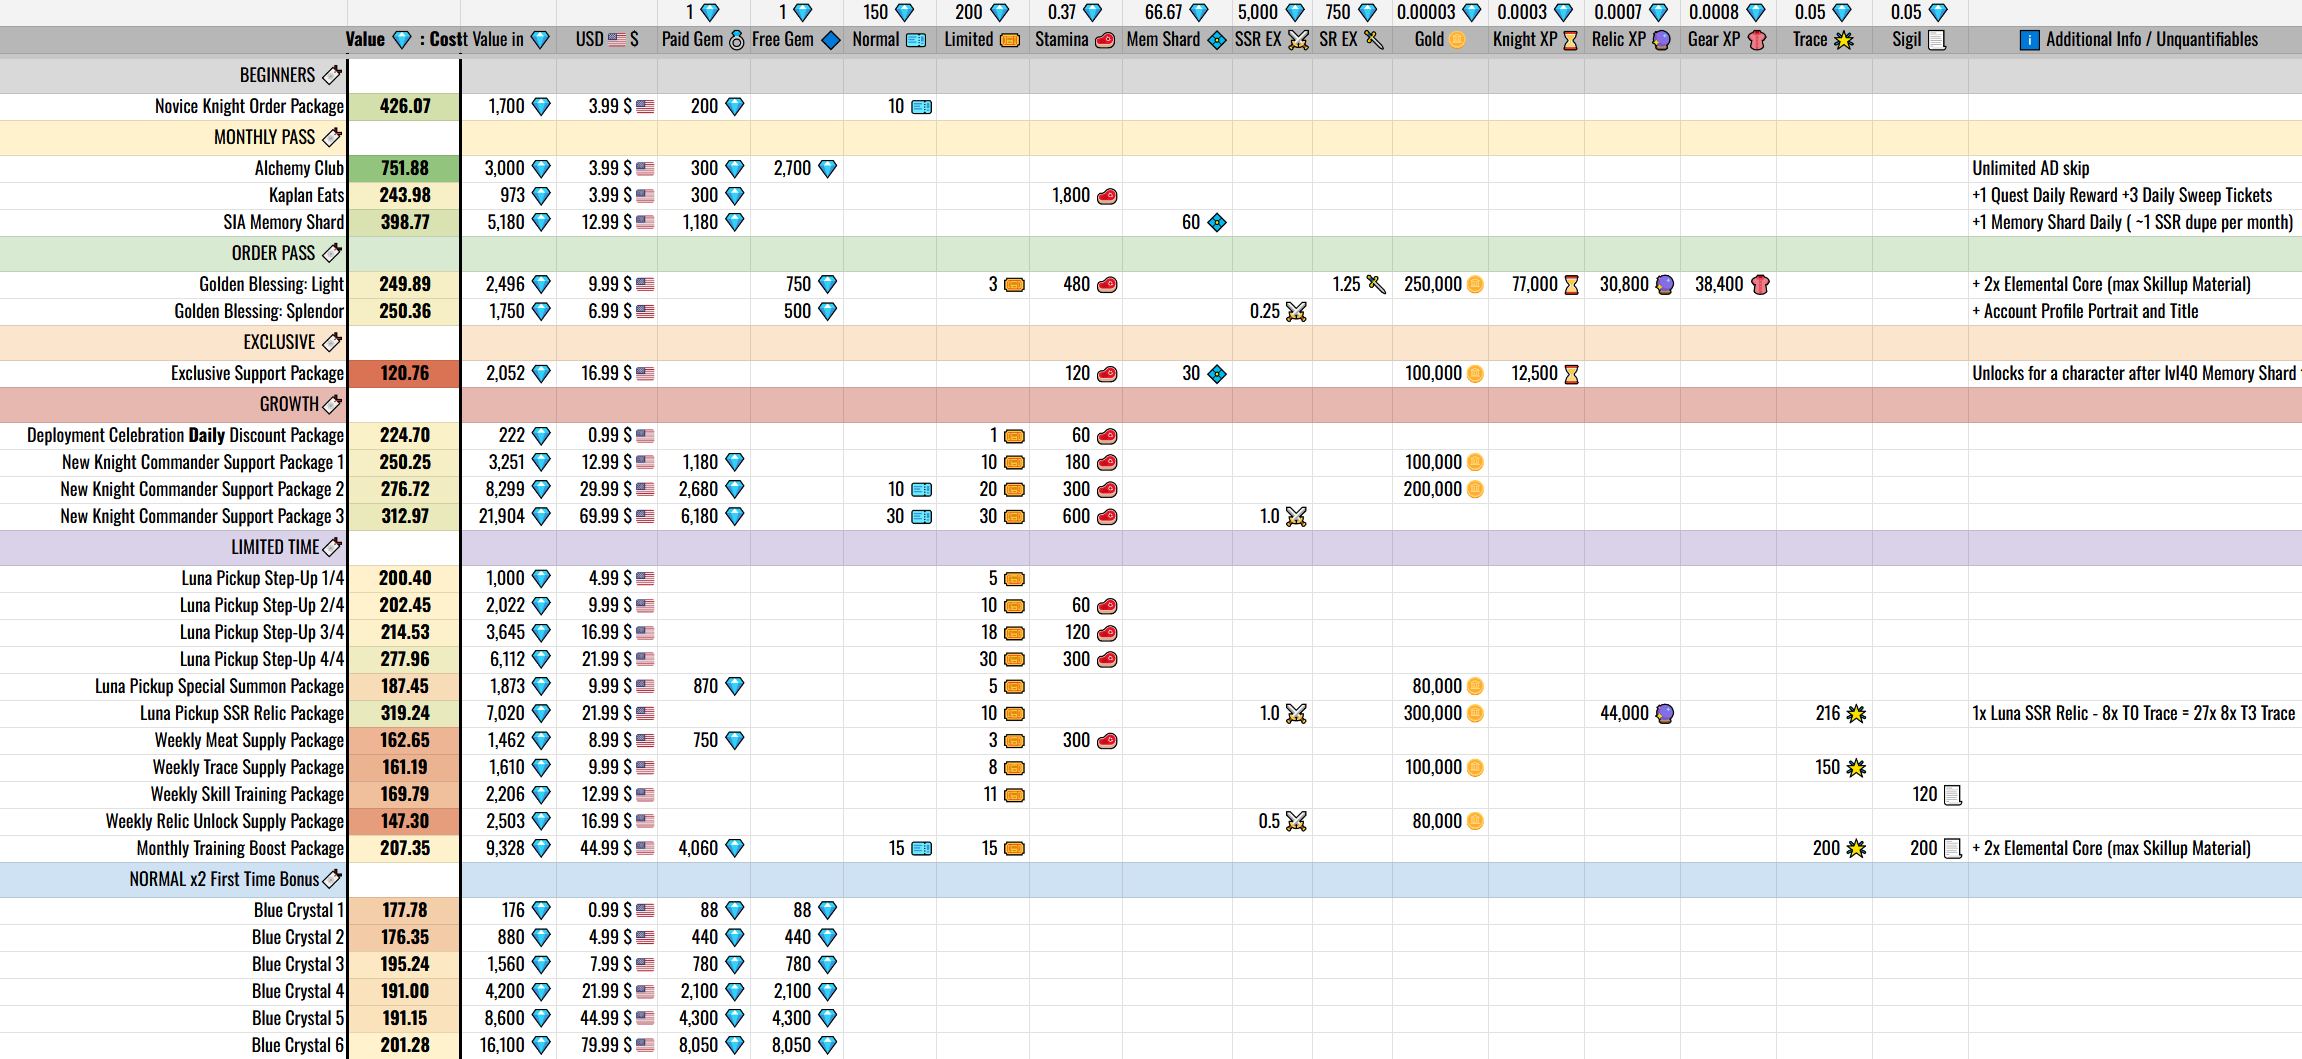The width and height of the screenshot is (2302, 1059).
Task: Click the Gold coin icon in header
Action: [1457, 40]
